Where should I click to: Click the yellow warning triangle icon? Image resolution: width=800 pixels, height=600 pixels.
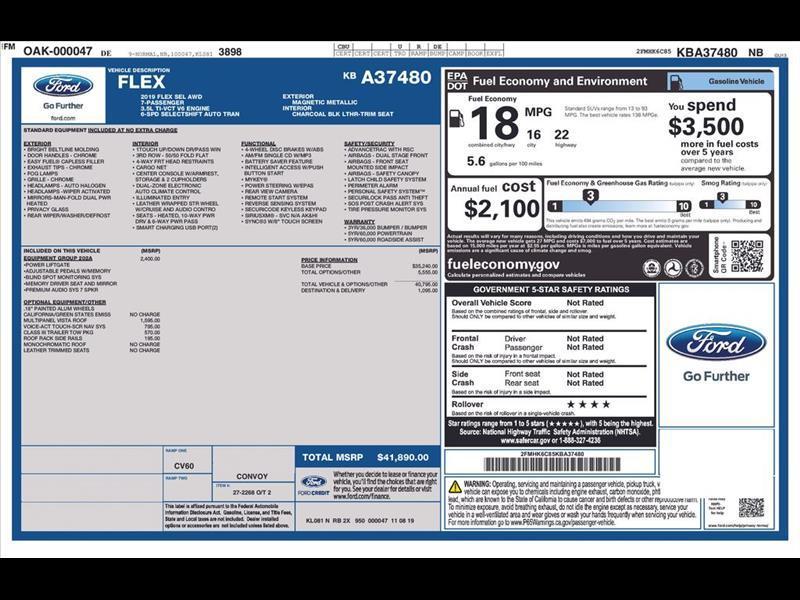pyautogui.click(x=455, y=487)
